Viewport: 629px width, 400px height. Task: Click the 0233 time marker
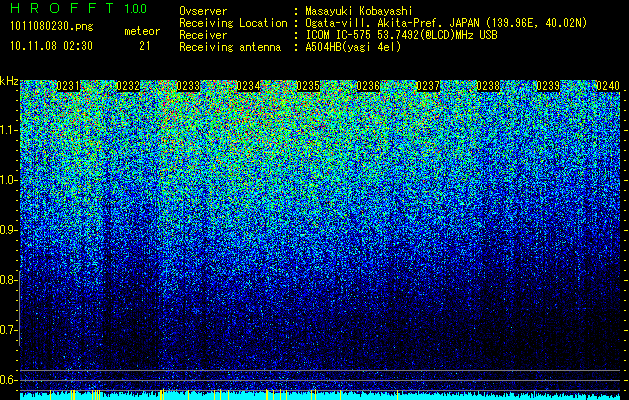188,86
